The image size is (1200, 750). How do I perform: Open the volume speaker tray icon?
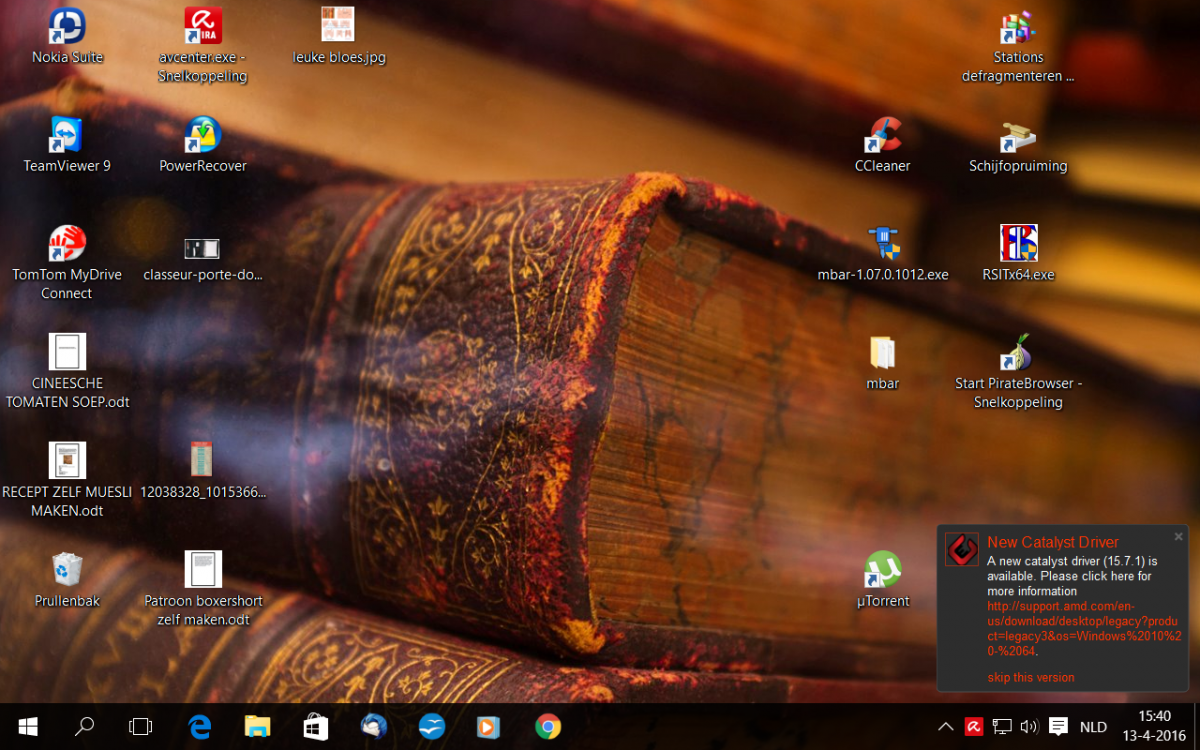click(x=1030, y=727)
